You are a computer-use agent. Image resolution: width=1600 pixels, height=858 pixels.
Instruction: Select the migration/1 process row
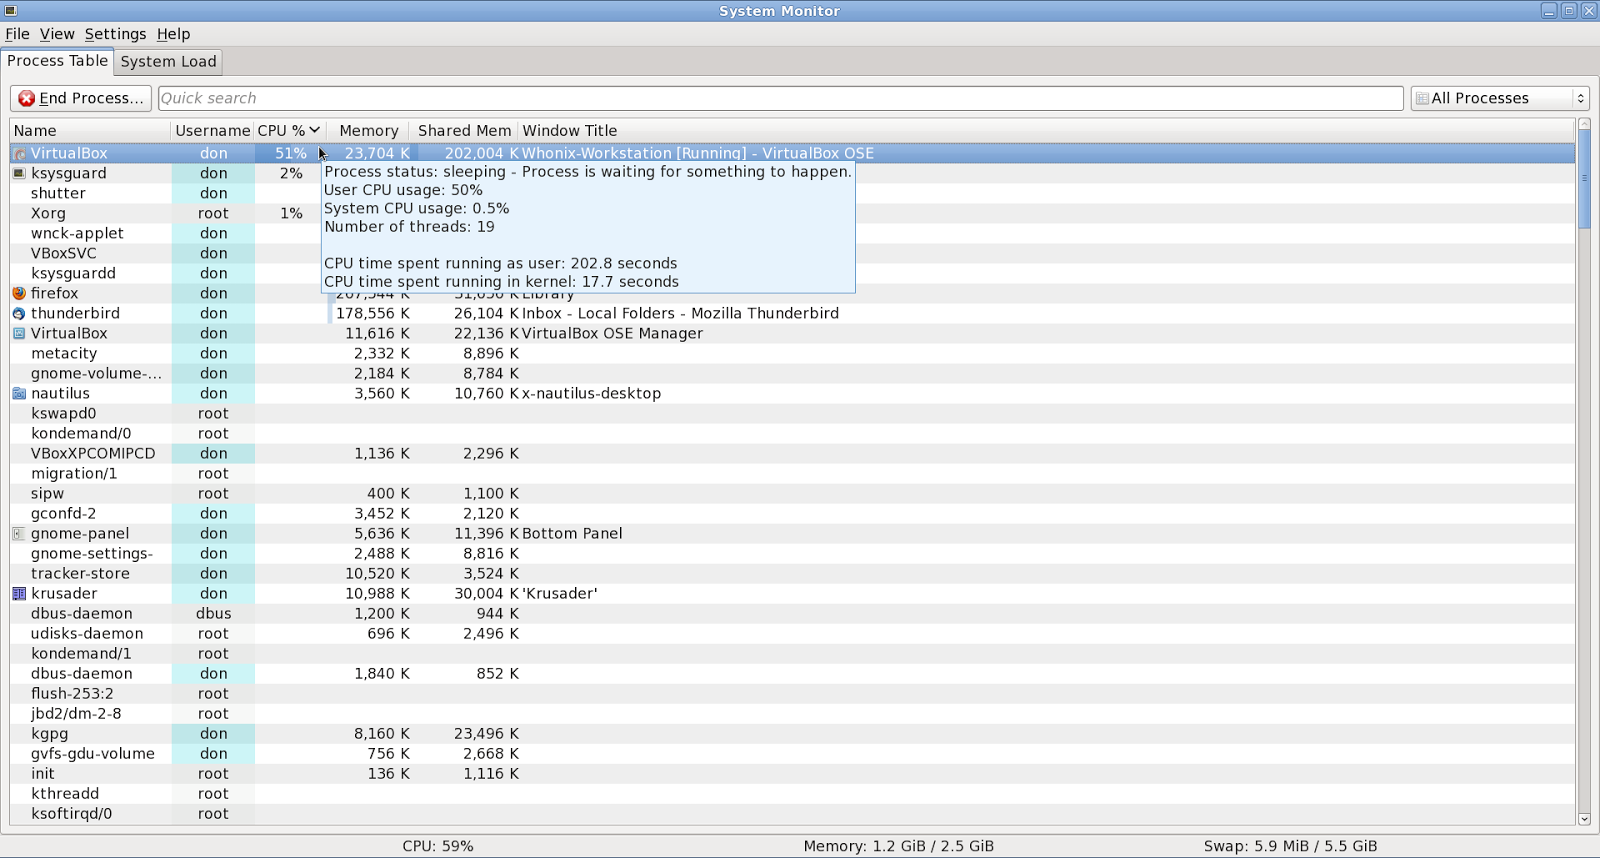click(792, 473)
